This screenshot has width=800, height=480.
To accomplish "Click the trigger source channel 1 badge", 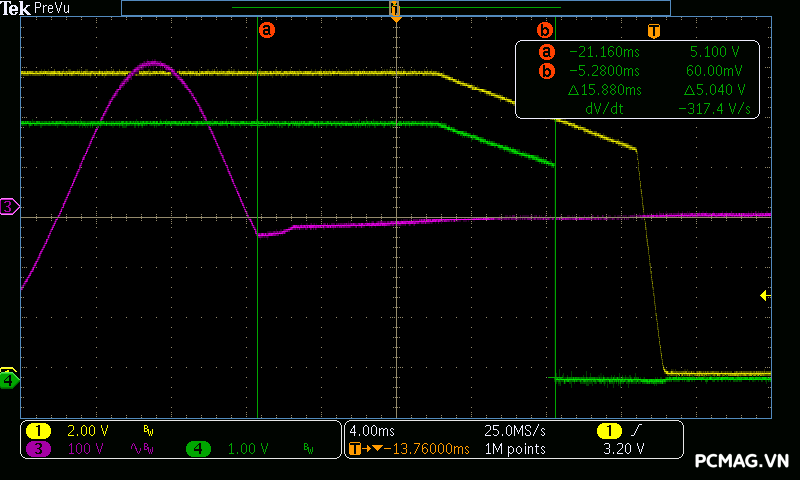I will 608,430.
